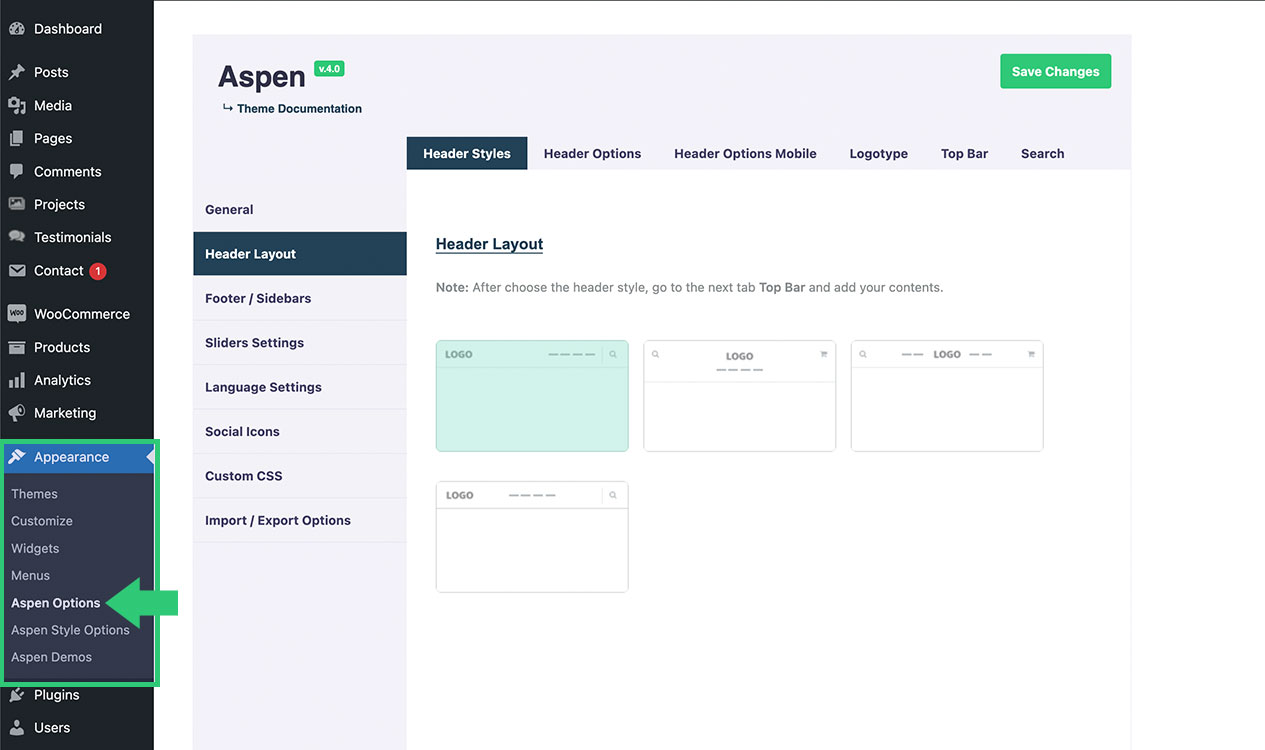
Task: Click the Plugins plug icon
Action: coord(16,695)
